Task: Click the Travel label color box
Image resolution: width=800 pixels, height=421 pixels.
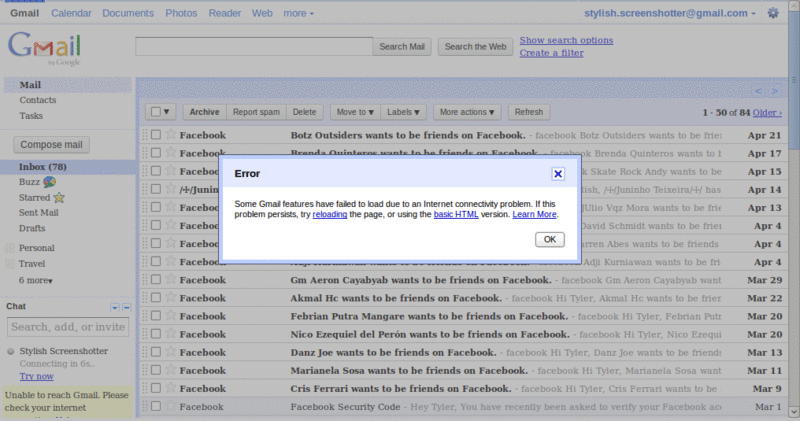Action: (10, 264)
